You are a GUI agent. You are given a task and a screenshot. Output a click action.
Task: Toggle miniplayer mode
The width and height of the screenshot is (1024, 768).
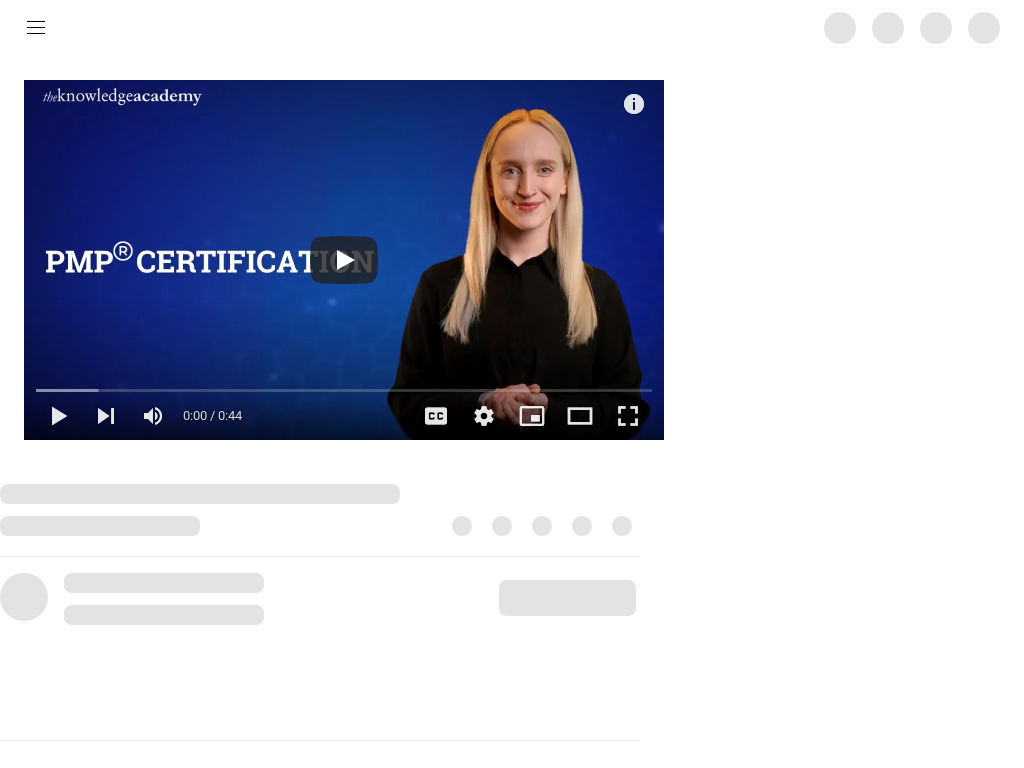532,416
